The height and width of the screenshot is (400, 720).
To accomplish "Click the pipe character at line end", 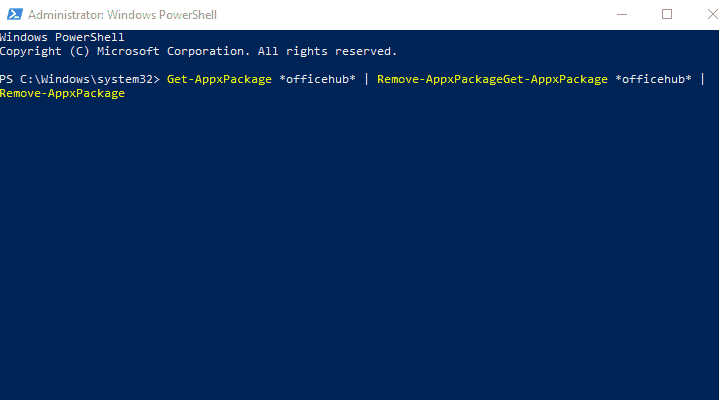I will (x=703, y=79).
